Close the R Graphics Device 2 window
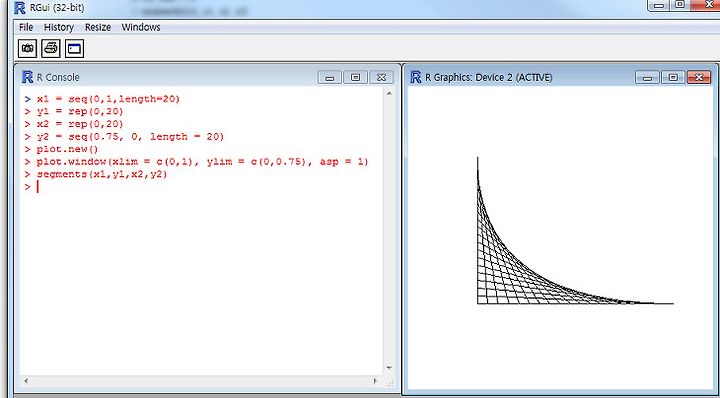The height and width of the screenshot is (398, 720). pyautogui.click(x=699, y=77)
